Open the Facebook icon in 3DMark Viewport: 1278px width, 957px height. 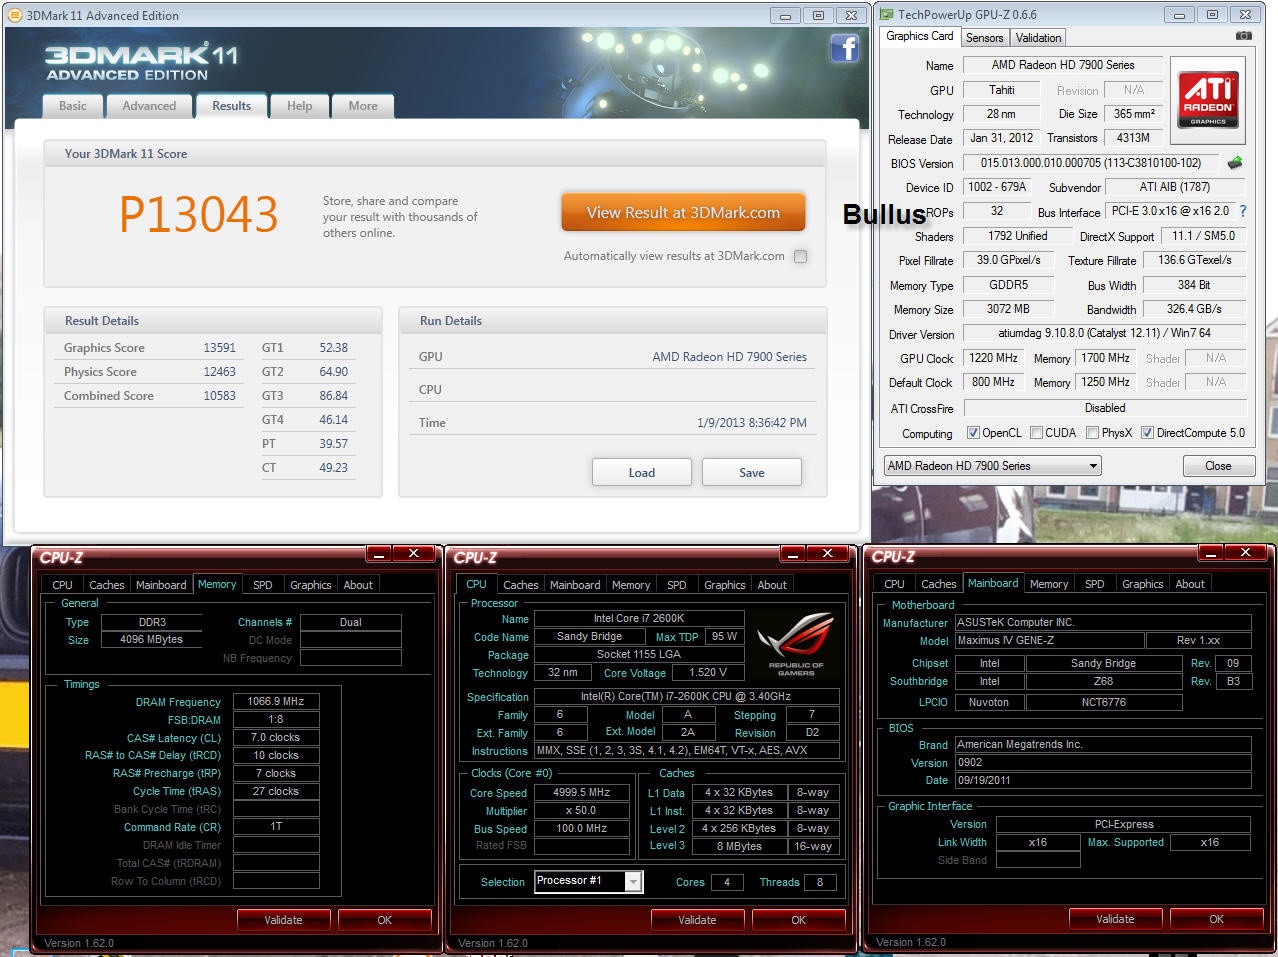(x=844, y=47)
